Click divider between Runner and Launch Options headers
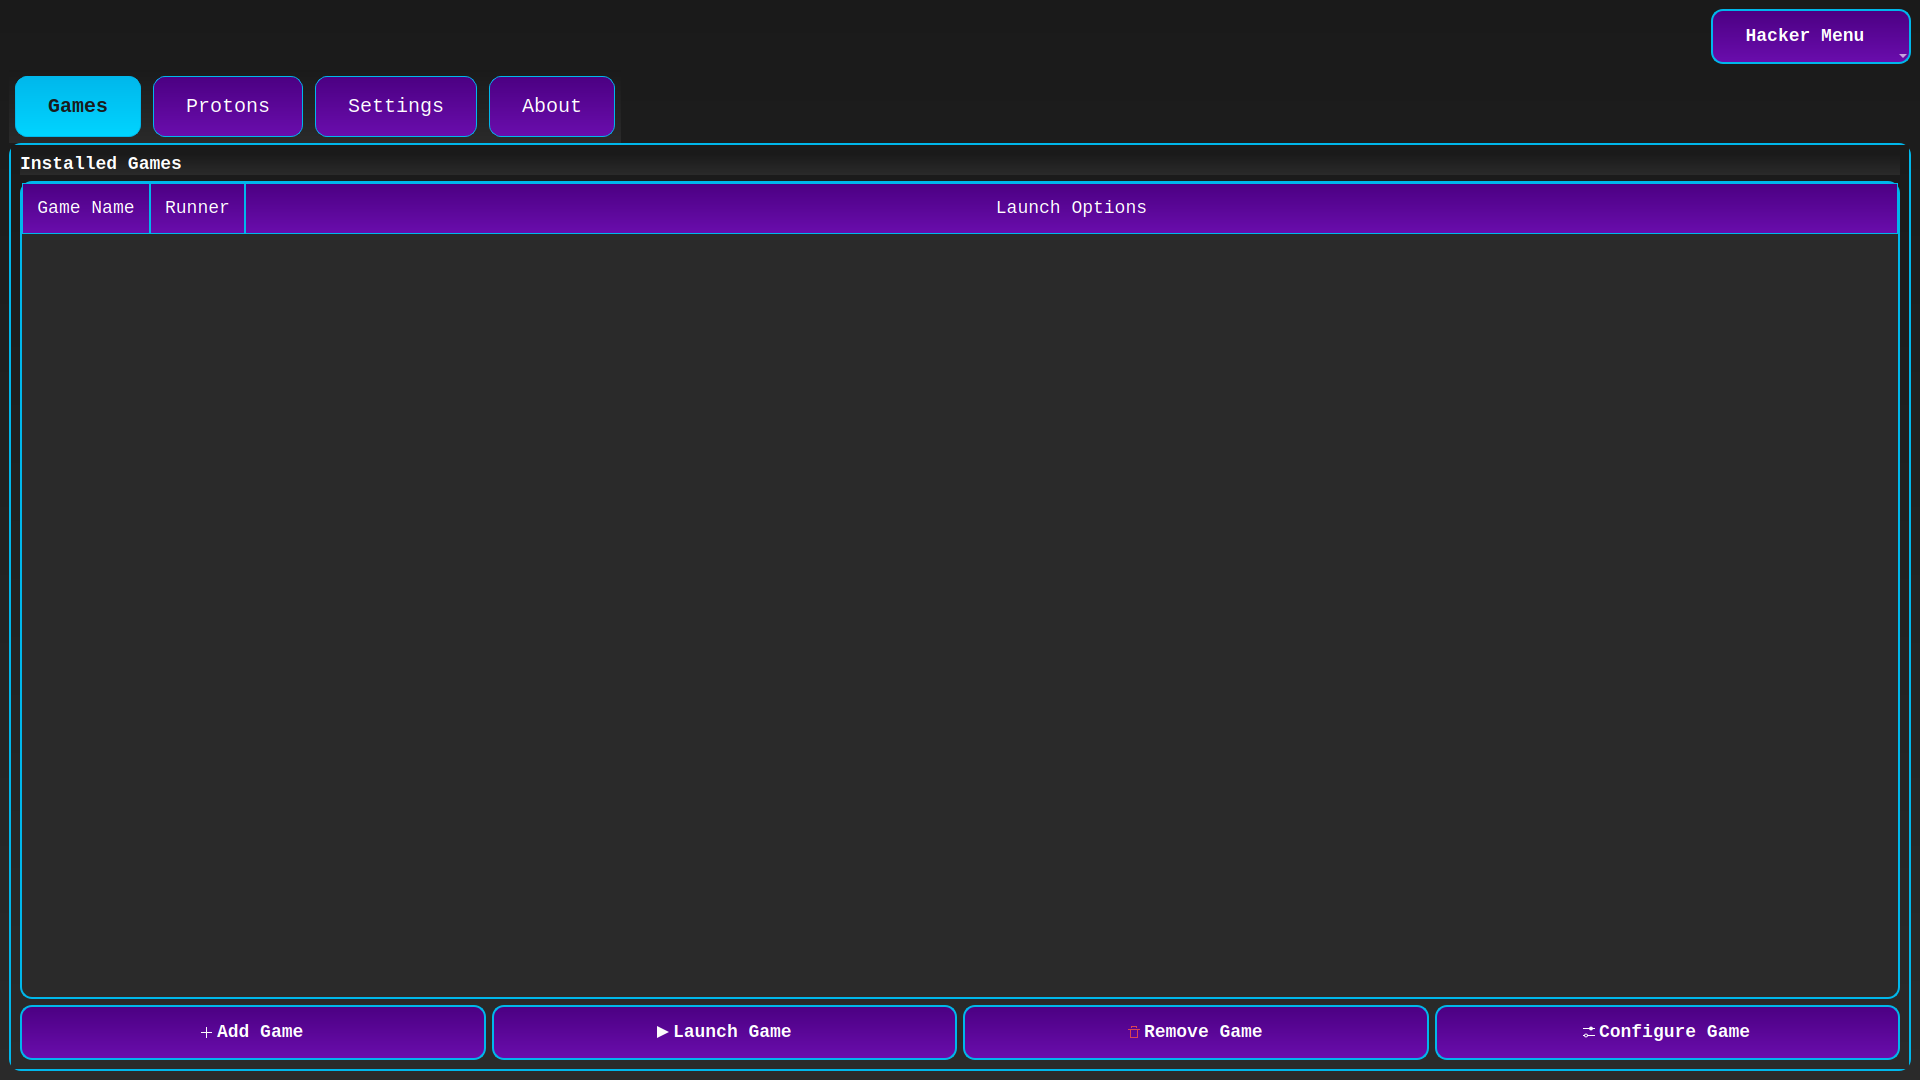Viewport: 1920px width, 1080px height. (245, 208)
